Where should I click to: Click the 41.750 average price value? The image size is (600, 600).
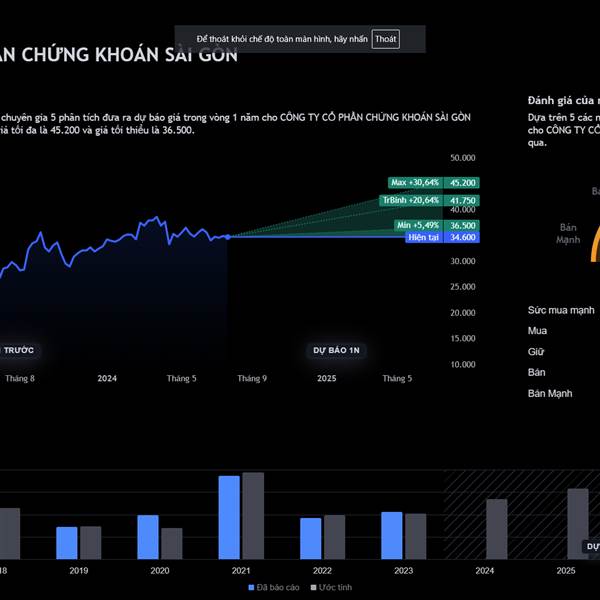click(x=462, y=200)
